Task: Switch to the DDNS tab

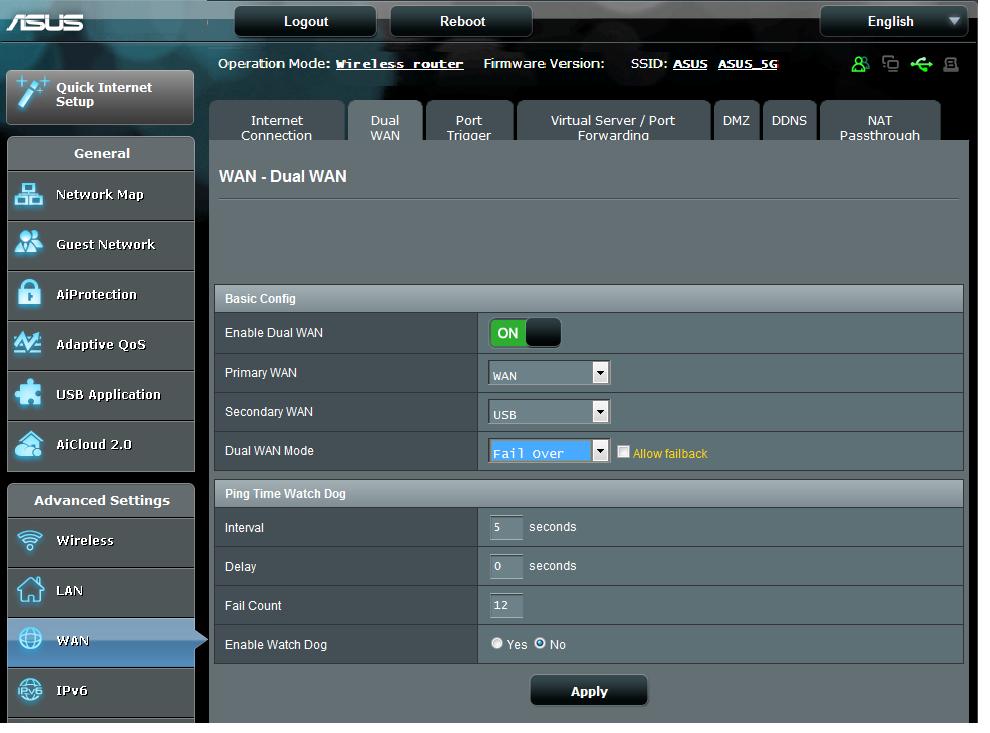Action: pos(789,121)
